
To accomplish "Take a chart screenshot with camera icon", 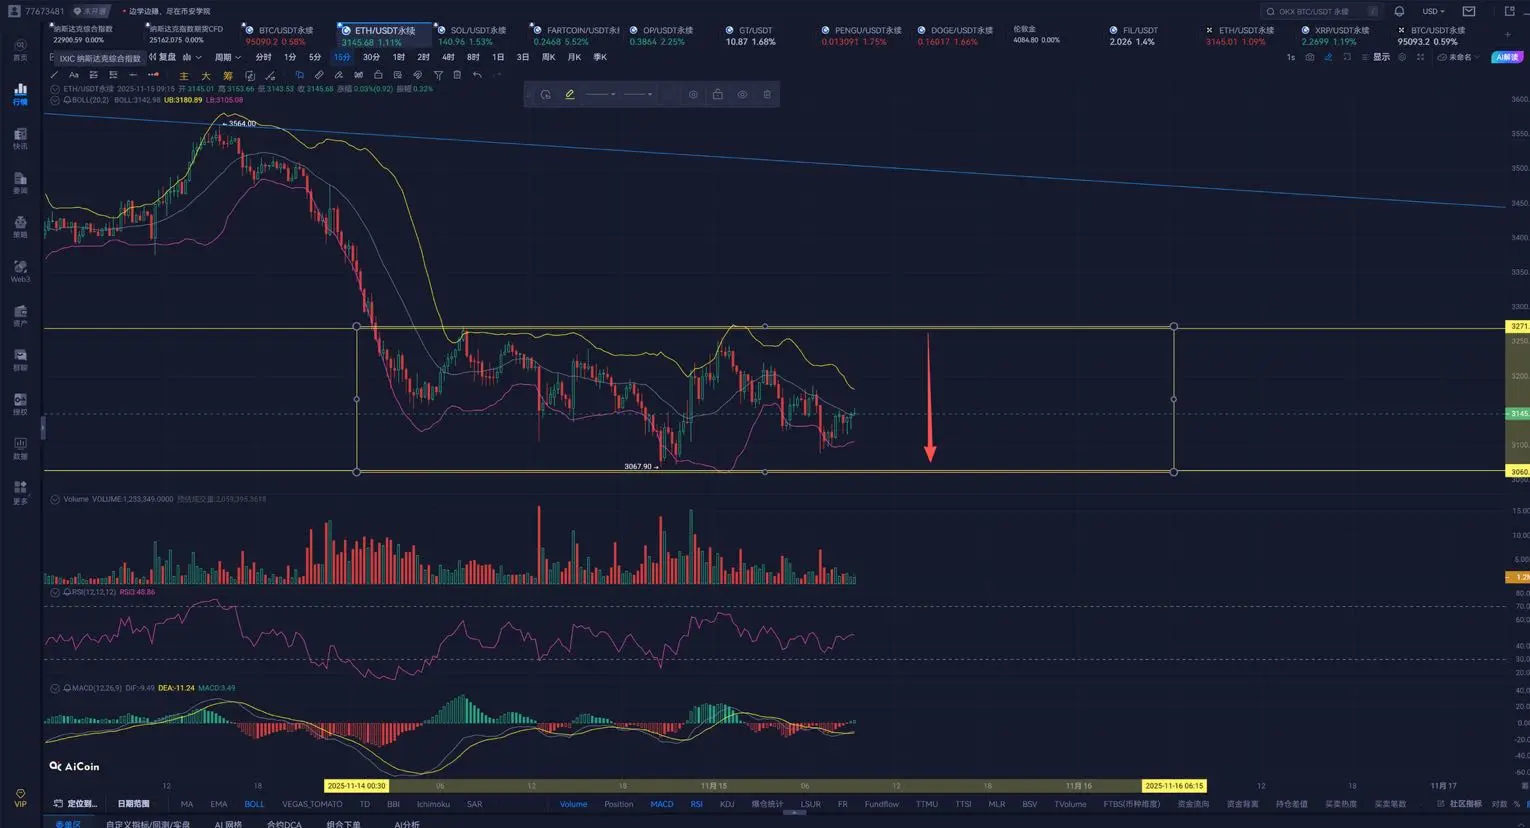I will (x=1310, y=57).
